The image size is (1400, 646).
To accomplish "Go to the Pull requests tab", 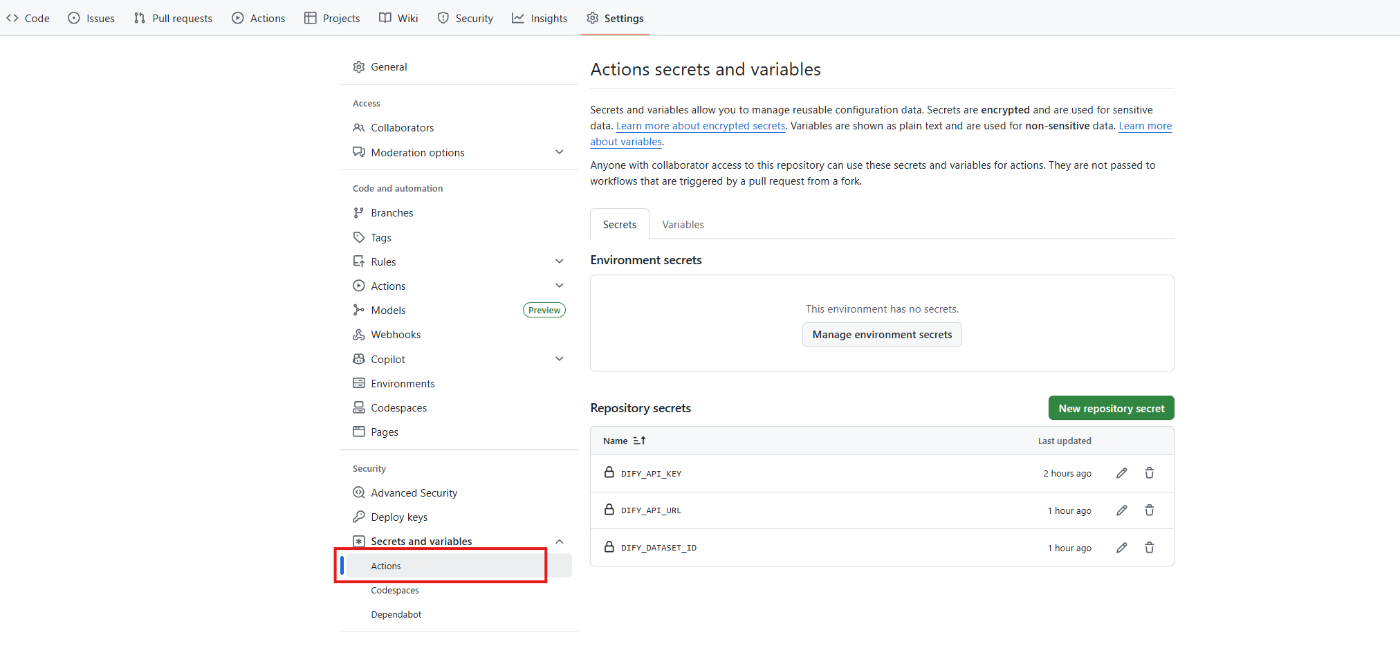I will pyautogui.click(x=173, y=18).
